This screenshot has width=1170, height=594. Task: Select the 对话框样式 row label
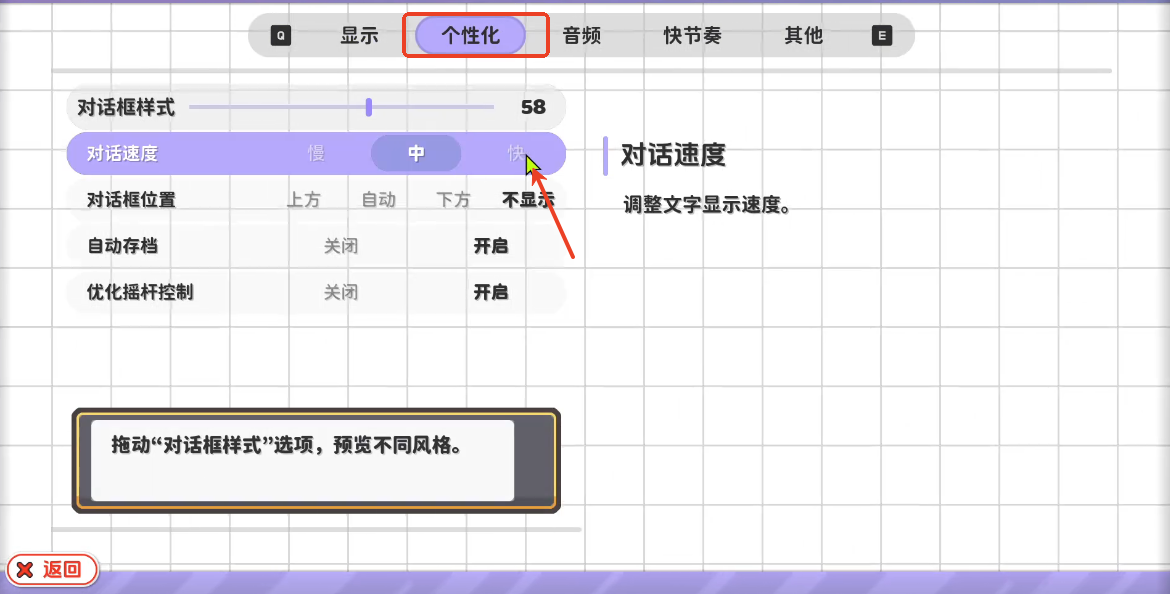[126, 107]
